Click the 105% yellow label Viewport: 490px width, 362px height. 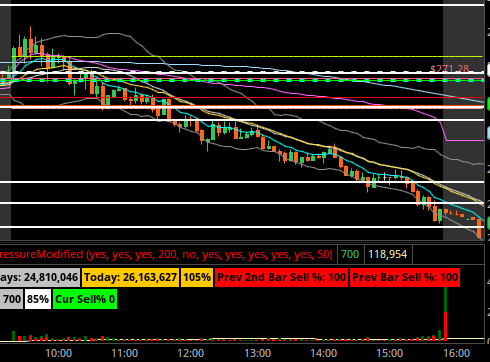tap(197, 277)
